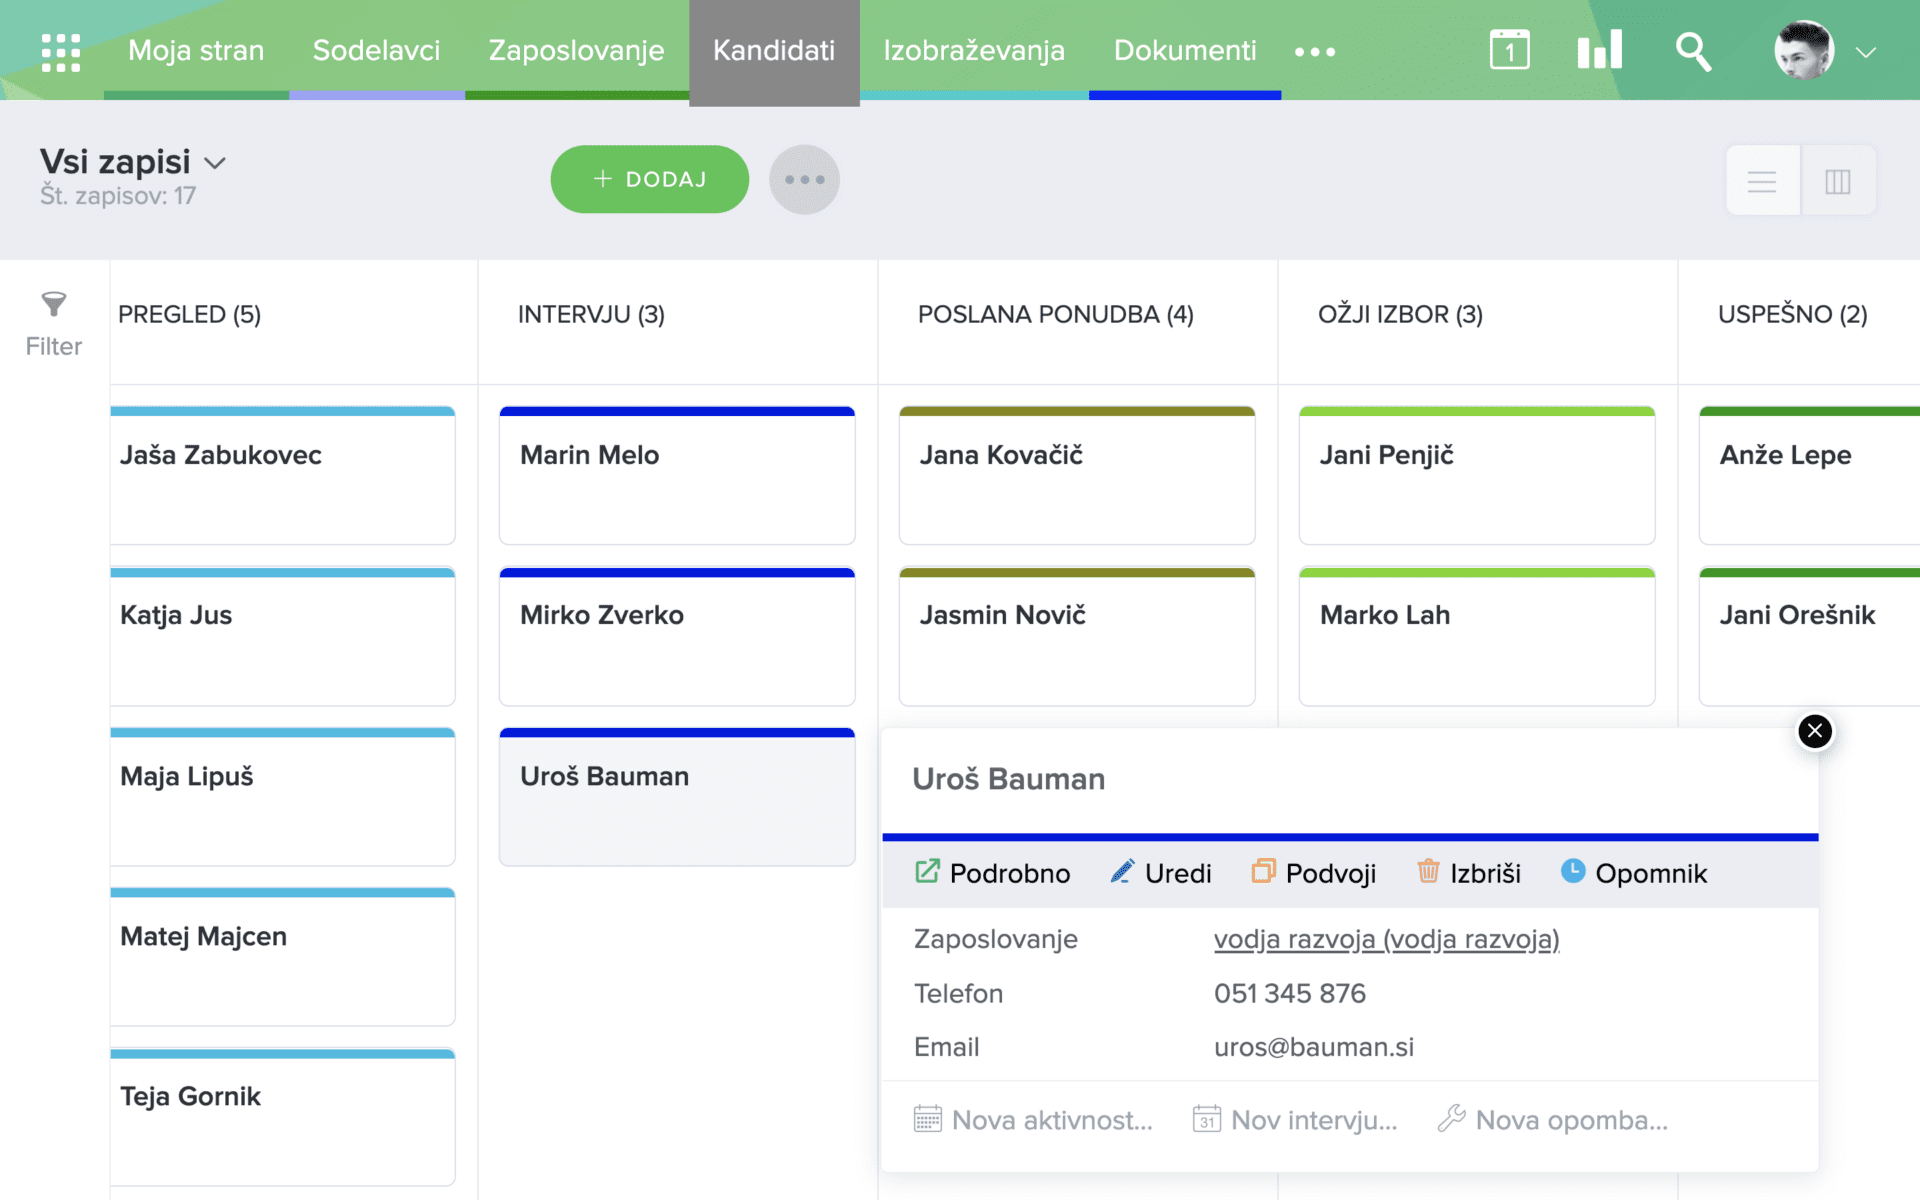
Task: Click Izbriši label in the popup
Action: pos(1486,873)
